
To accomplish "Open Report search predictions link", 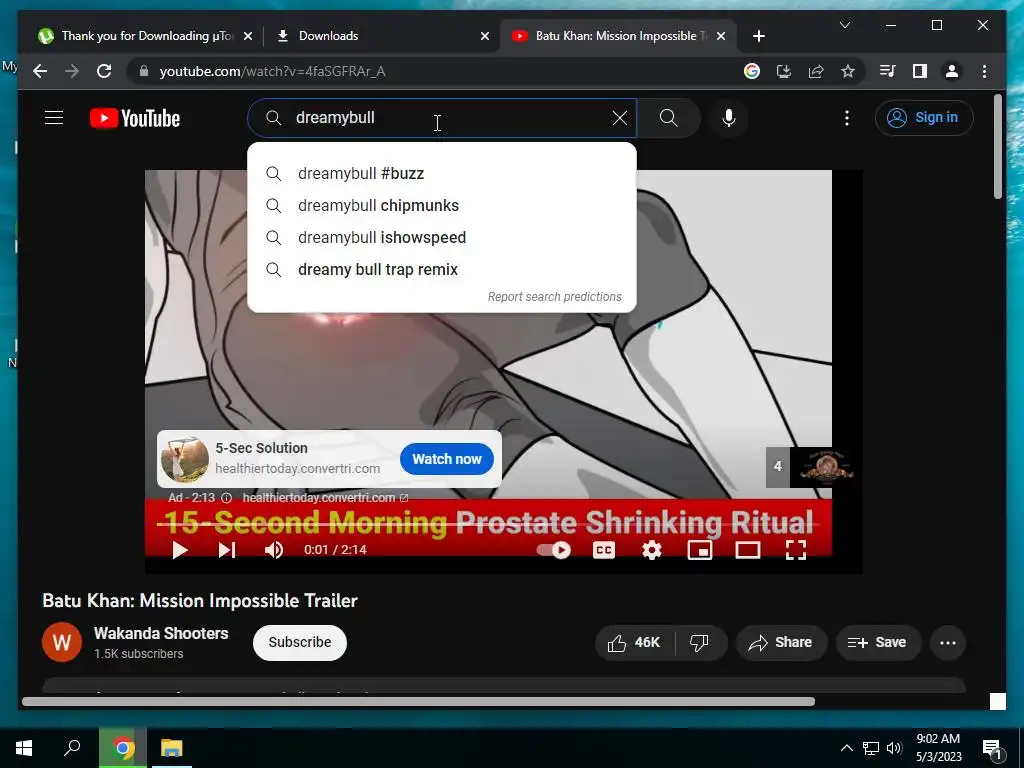I will click(554, 296).
